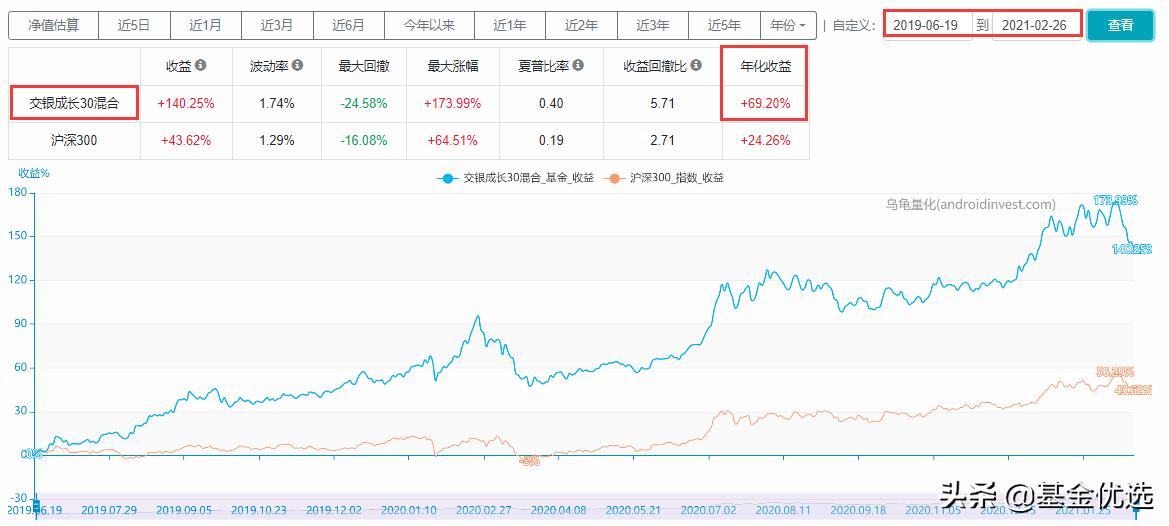Click return-drawdown ratio 5.71

(662, 104)
